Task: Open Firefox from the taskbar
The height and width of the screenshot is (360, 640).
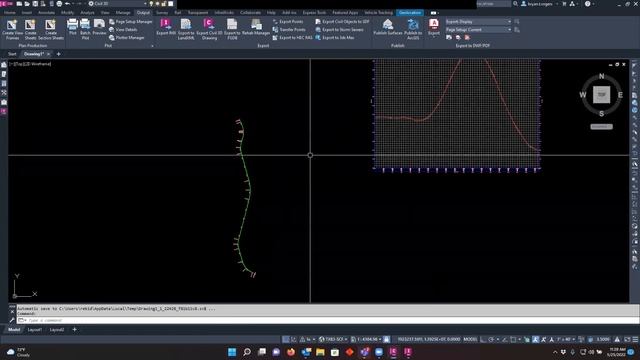Action: [x=291, y=352]
